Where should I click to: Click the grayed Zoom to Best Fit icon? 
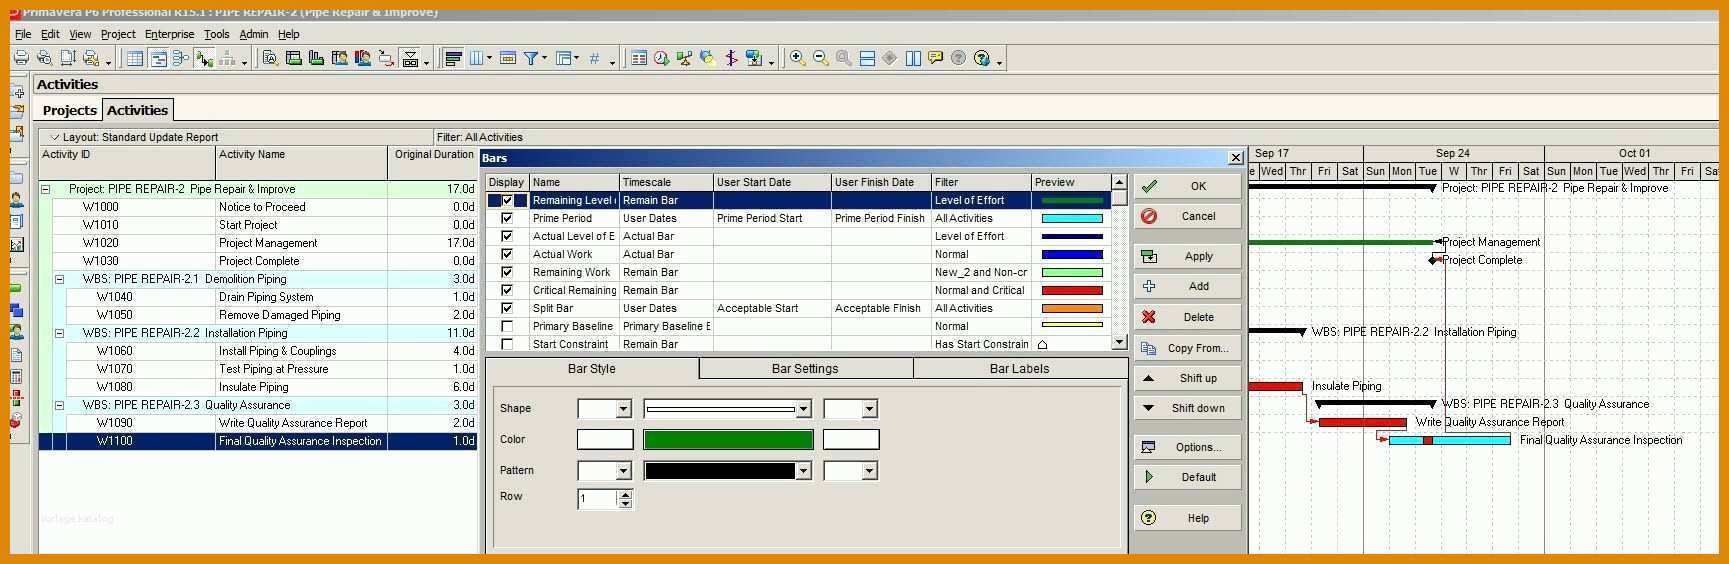843,58
